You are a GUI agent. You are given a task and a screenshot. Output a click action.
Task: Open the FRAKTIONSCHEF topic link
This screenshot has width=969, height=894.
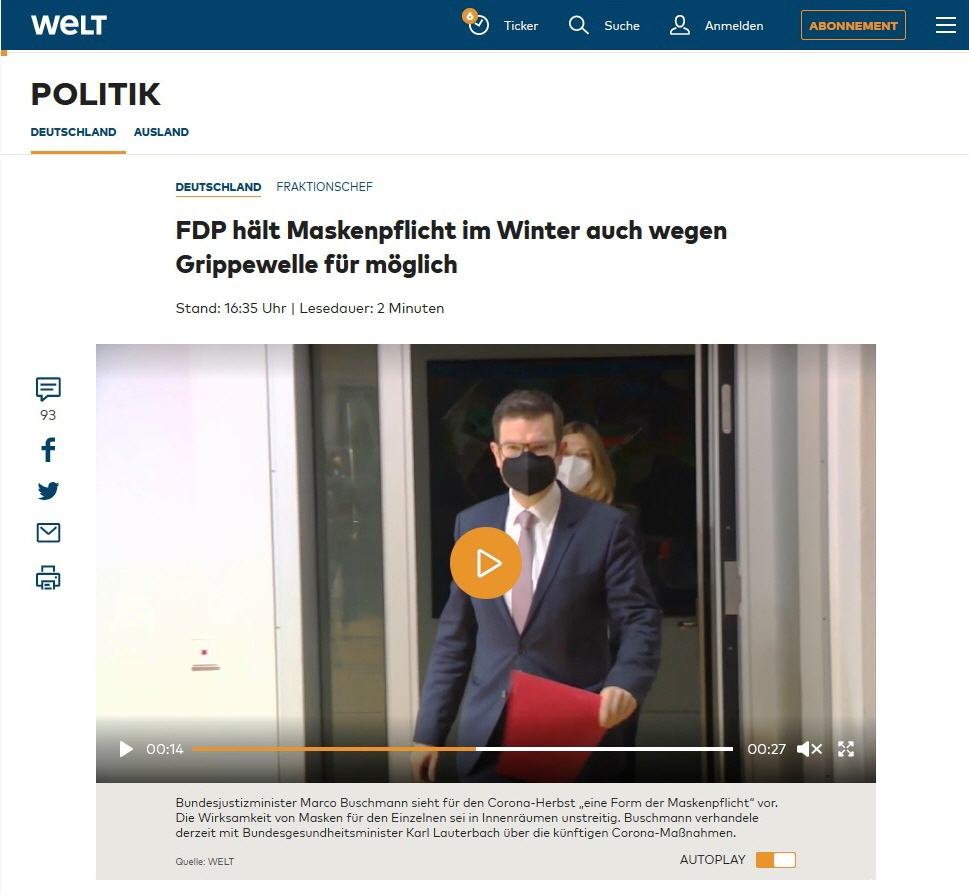[x=324, y=187]
